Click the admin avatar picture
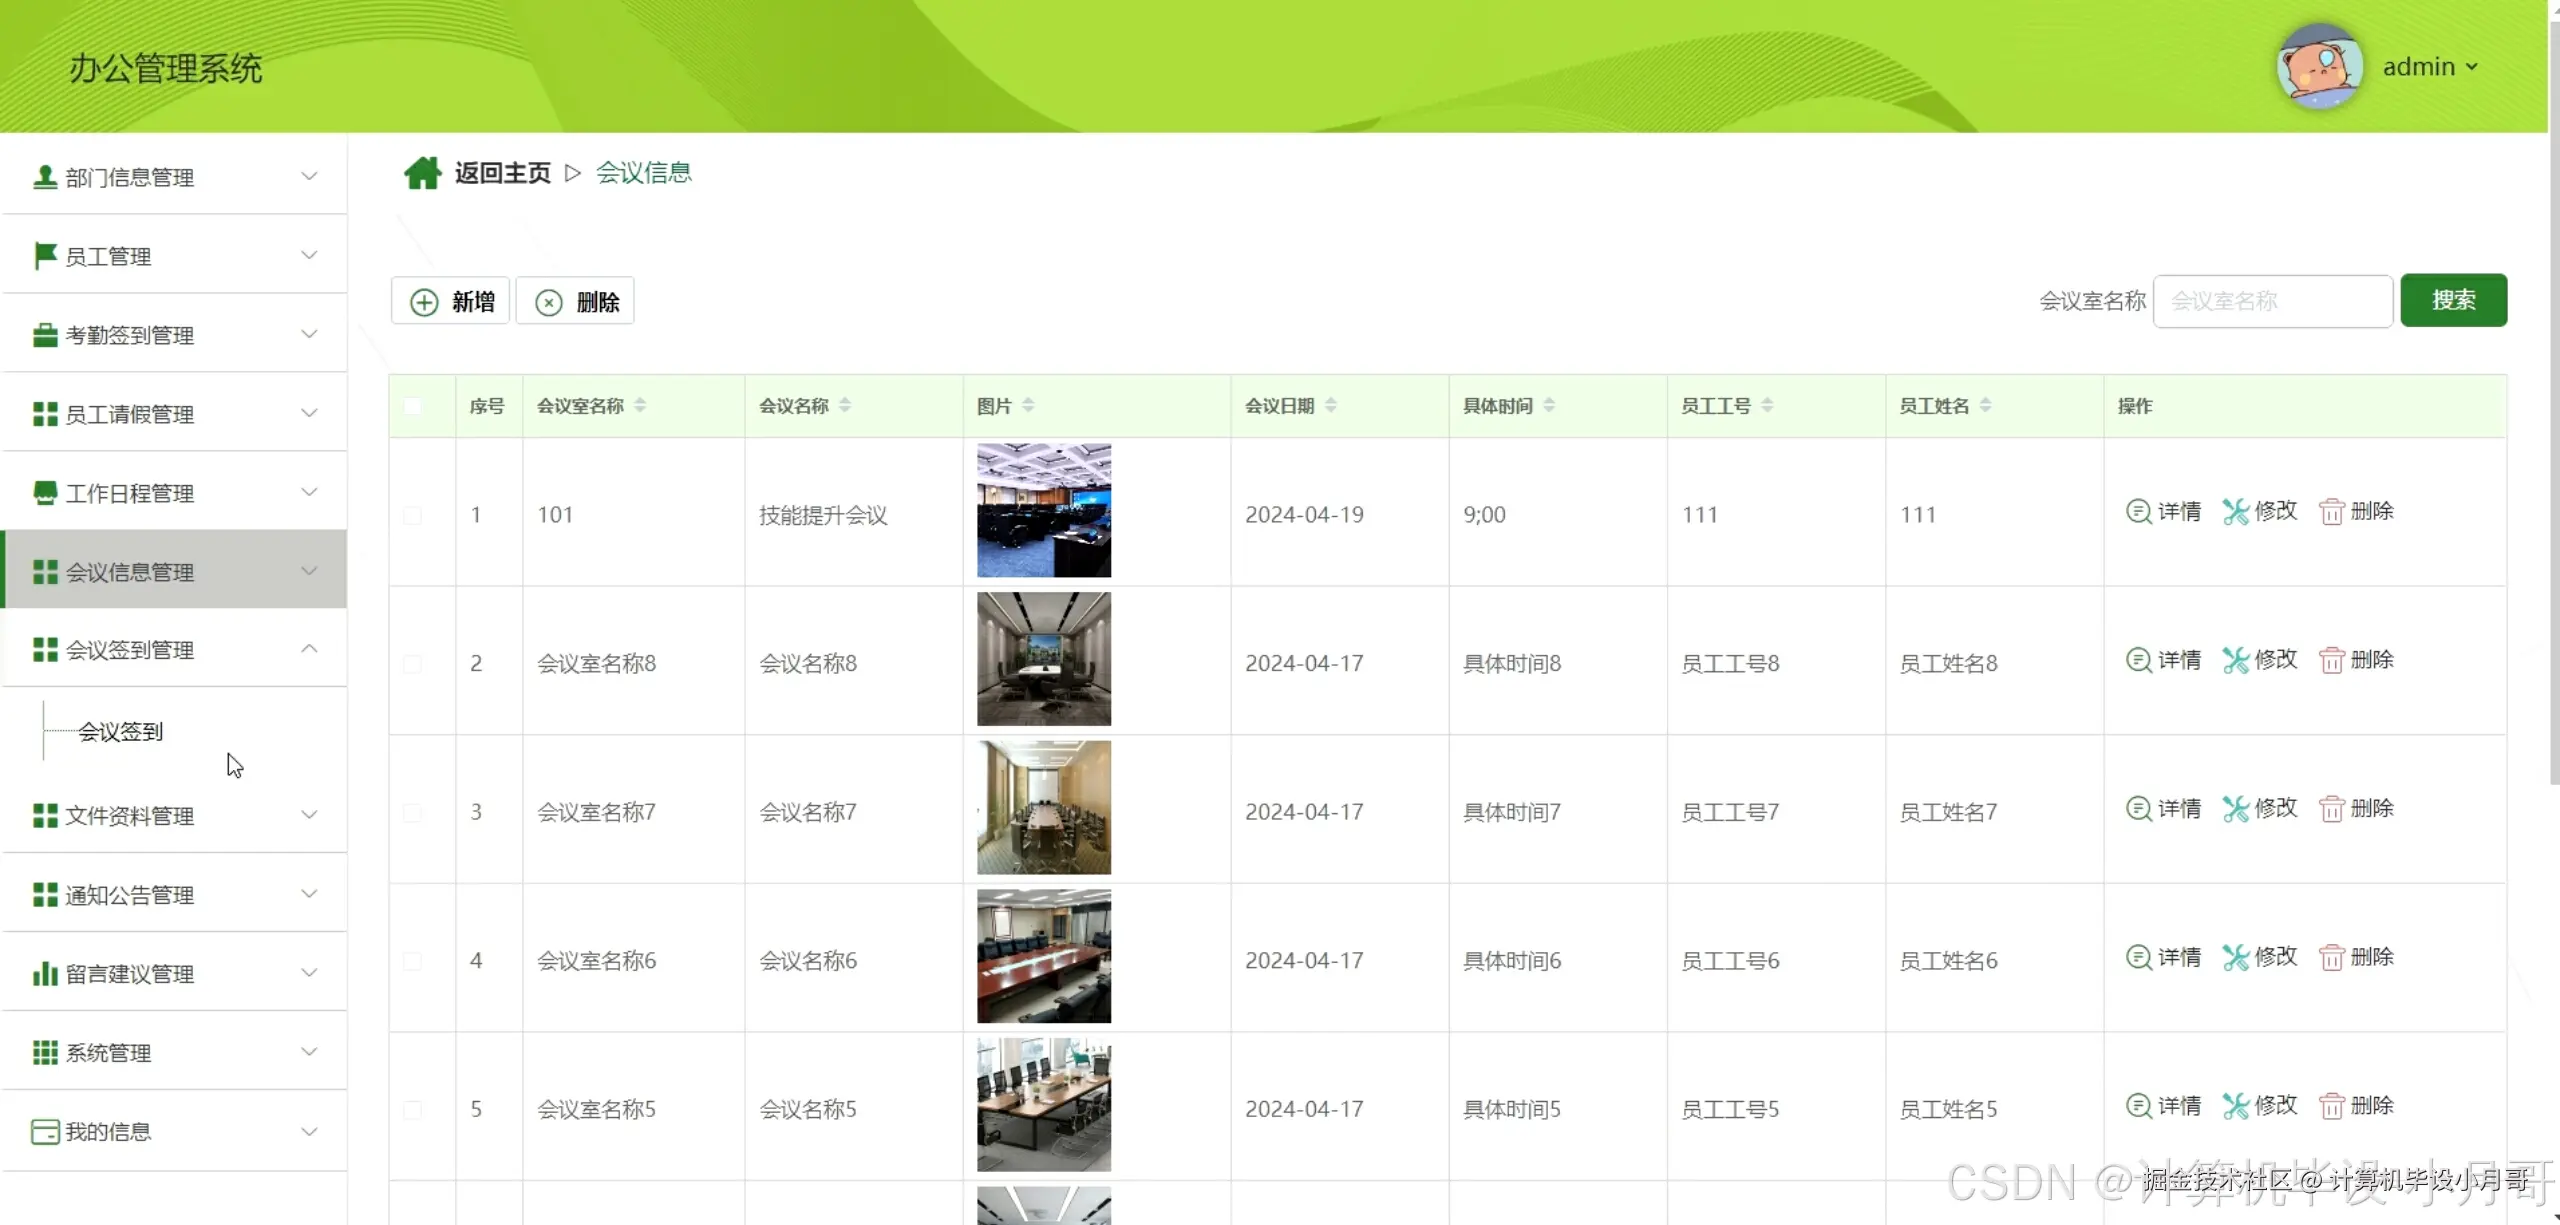The image size is (2560, 1225). click(x=2319, y=67)
